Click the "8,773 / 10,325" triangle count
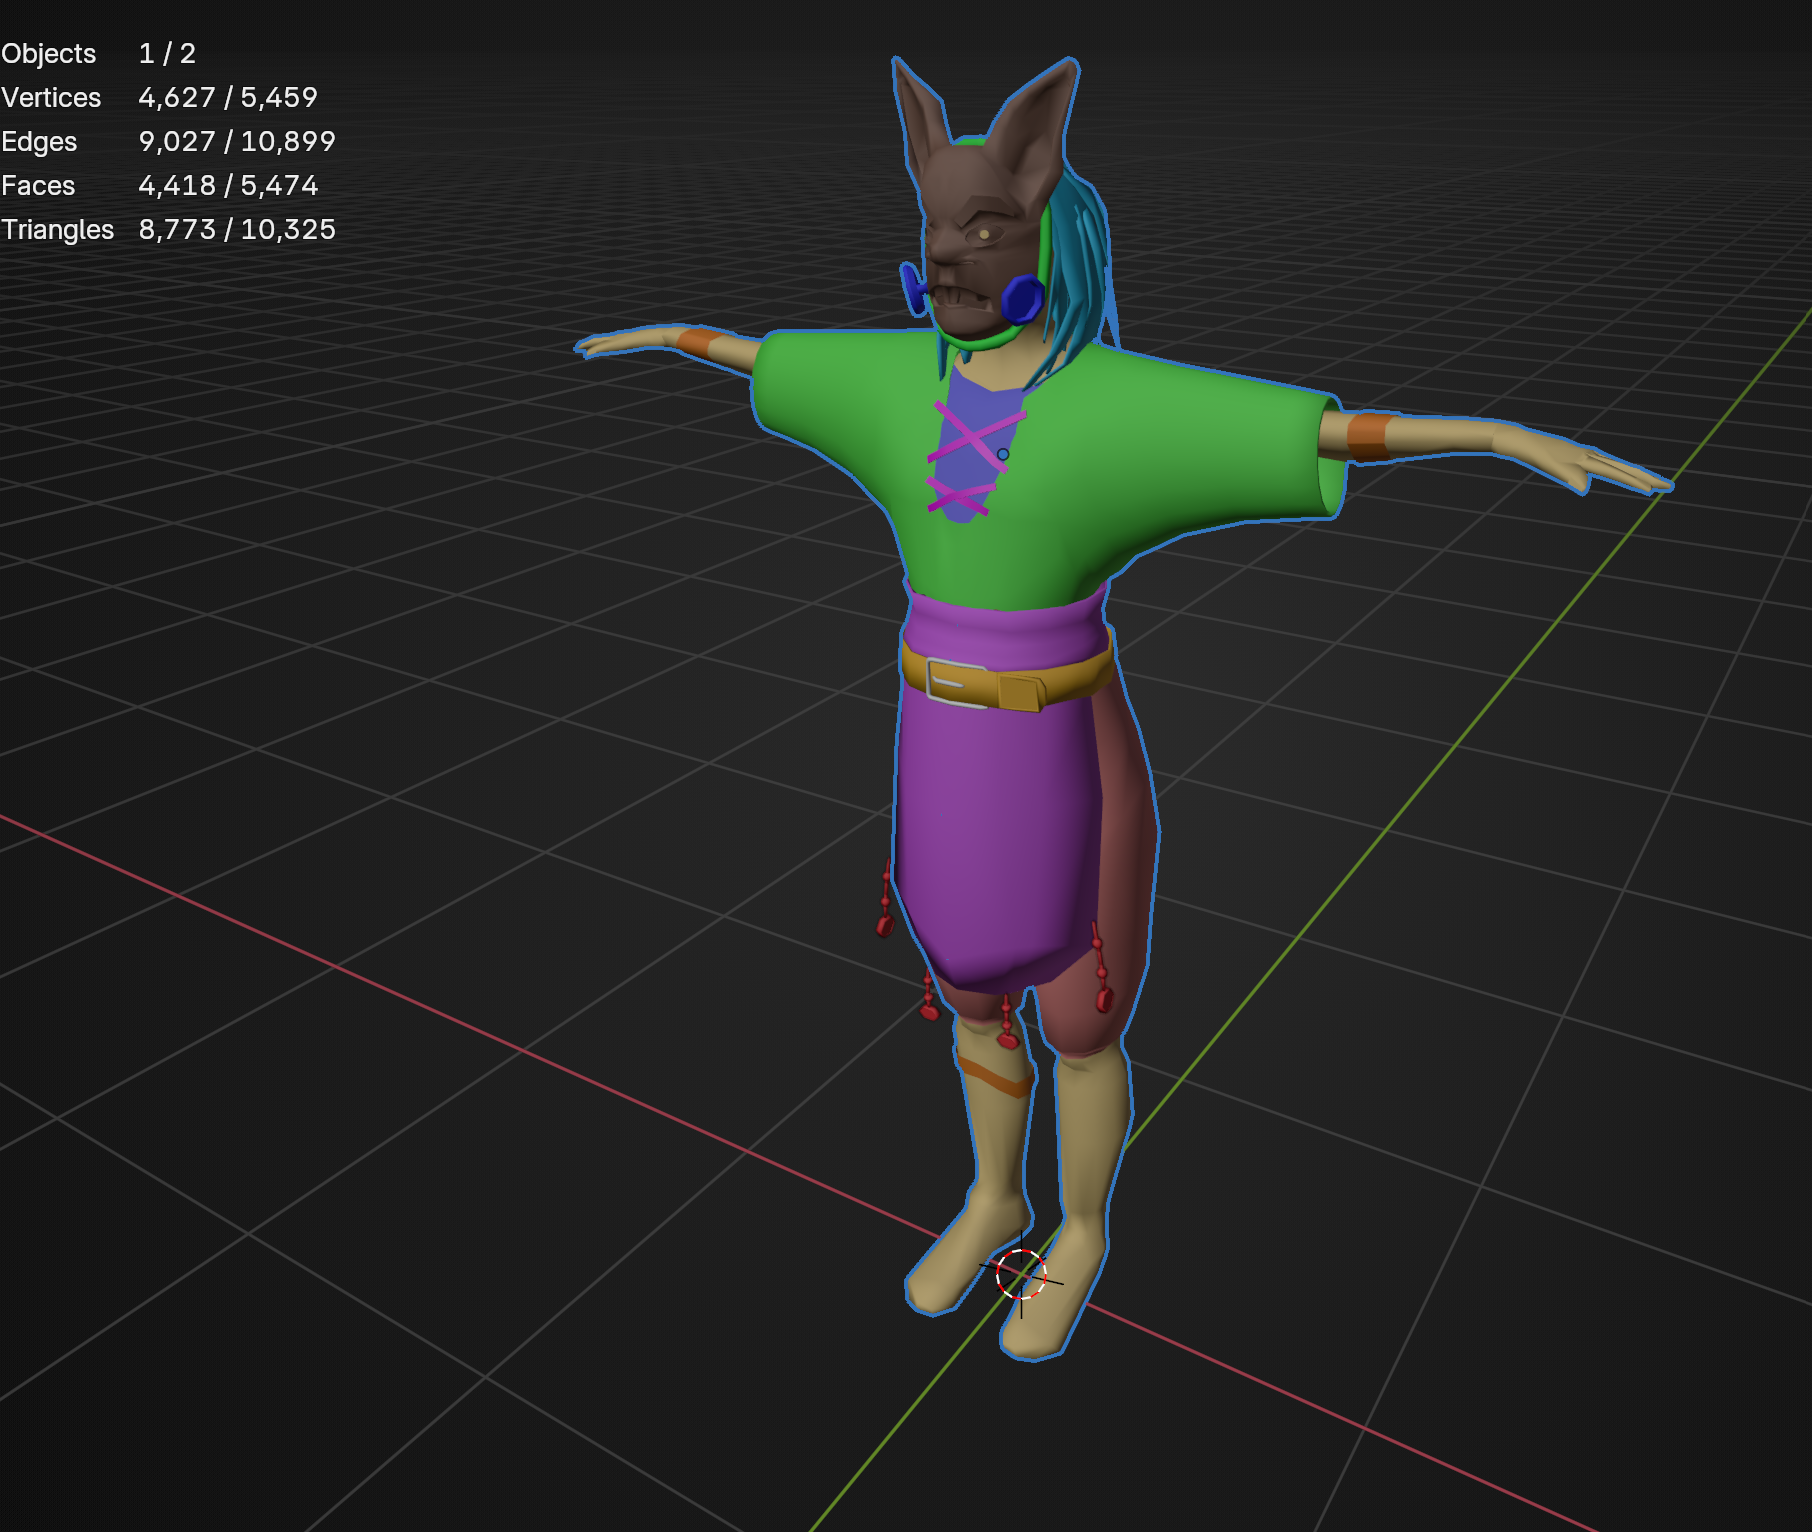Screen dimensions: 1812x1532 click(237, 230)
